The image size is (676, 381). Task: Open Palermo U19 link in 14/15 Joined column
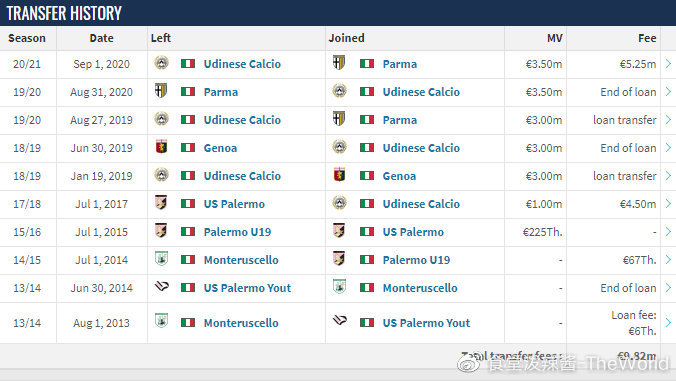point(416,260)
